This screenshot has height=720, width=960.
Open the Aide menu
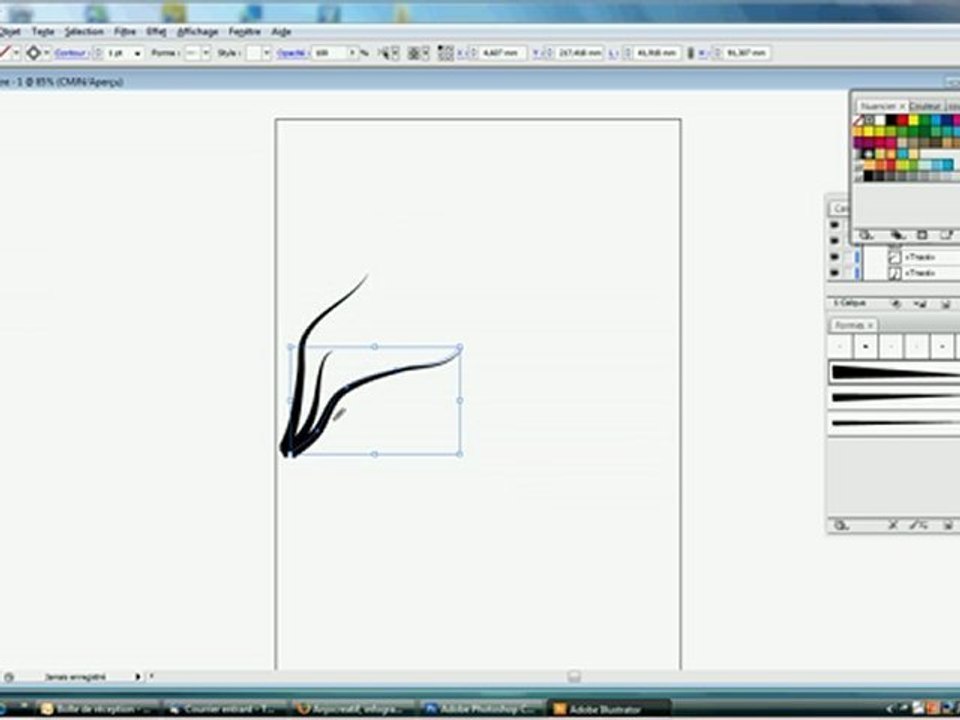281,31
